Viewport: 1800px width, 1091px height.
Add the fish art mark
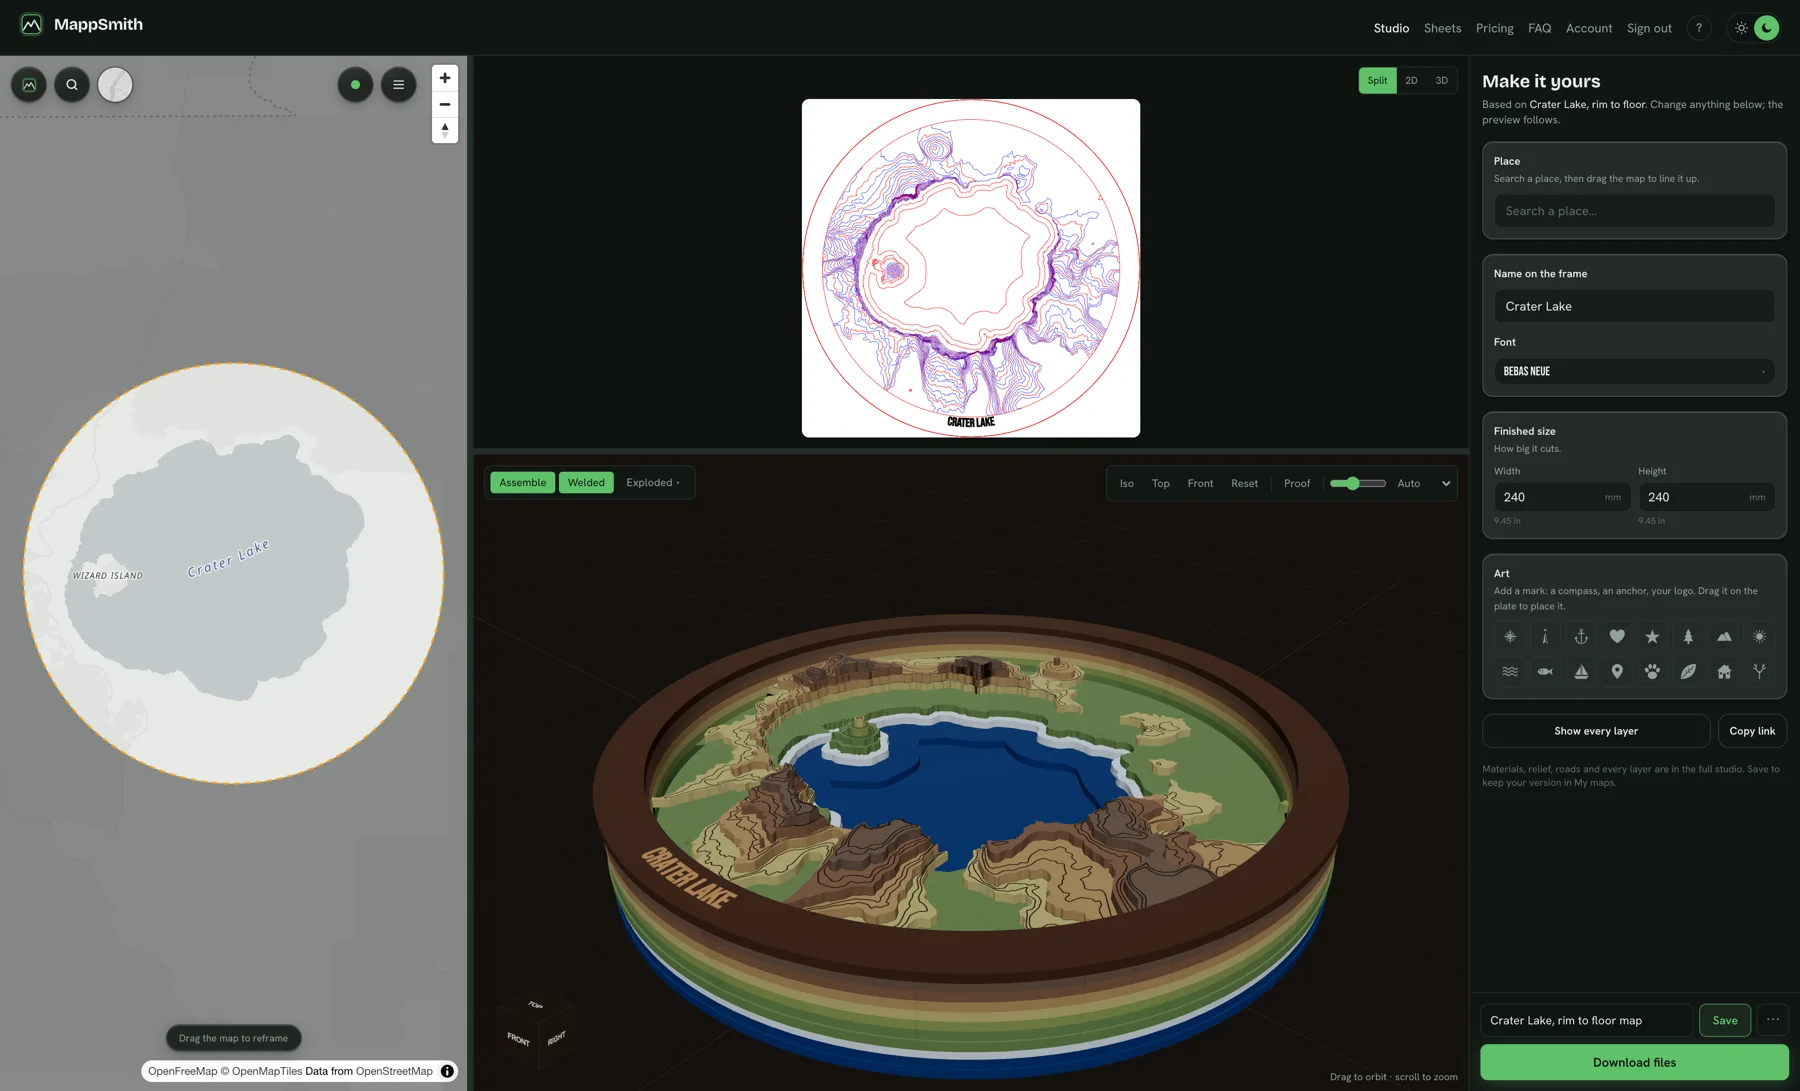(1545, 672)
